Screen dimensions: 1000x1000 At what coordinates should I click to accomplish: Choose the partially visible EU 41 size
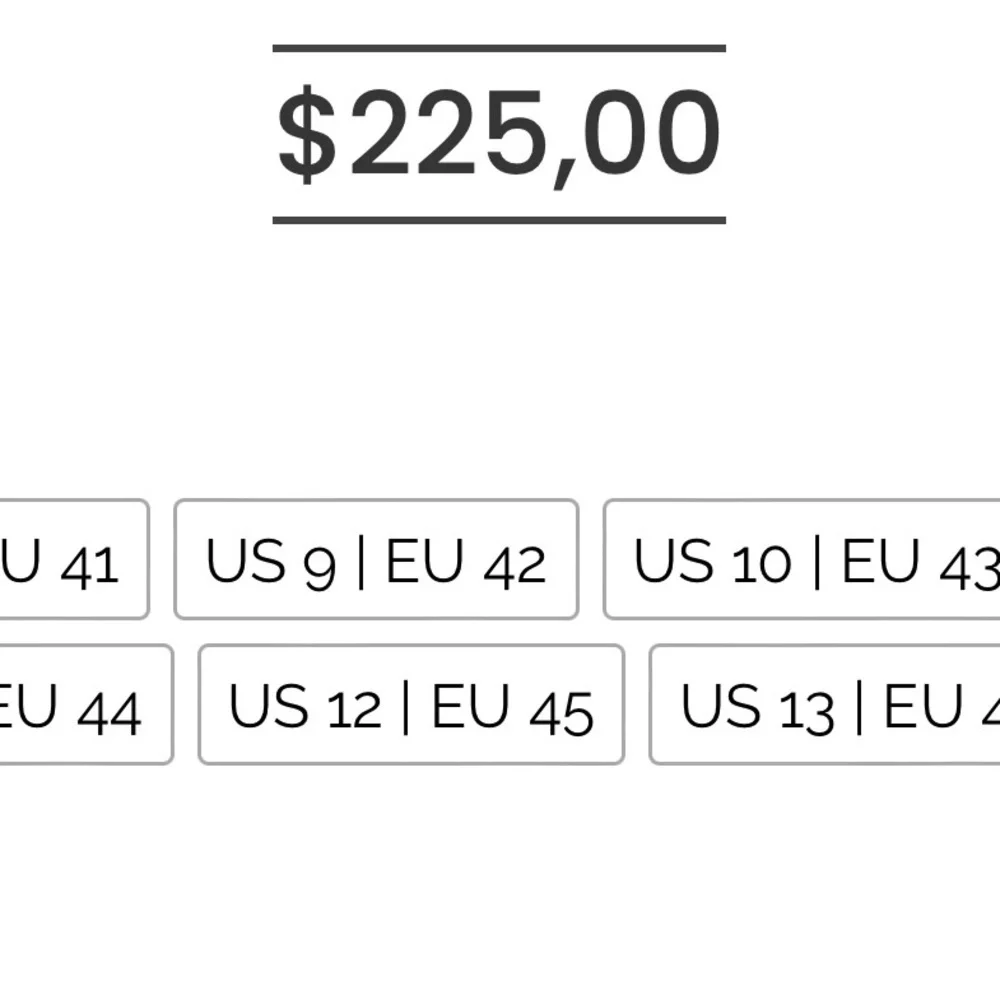click(x=75, y=559)
